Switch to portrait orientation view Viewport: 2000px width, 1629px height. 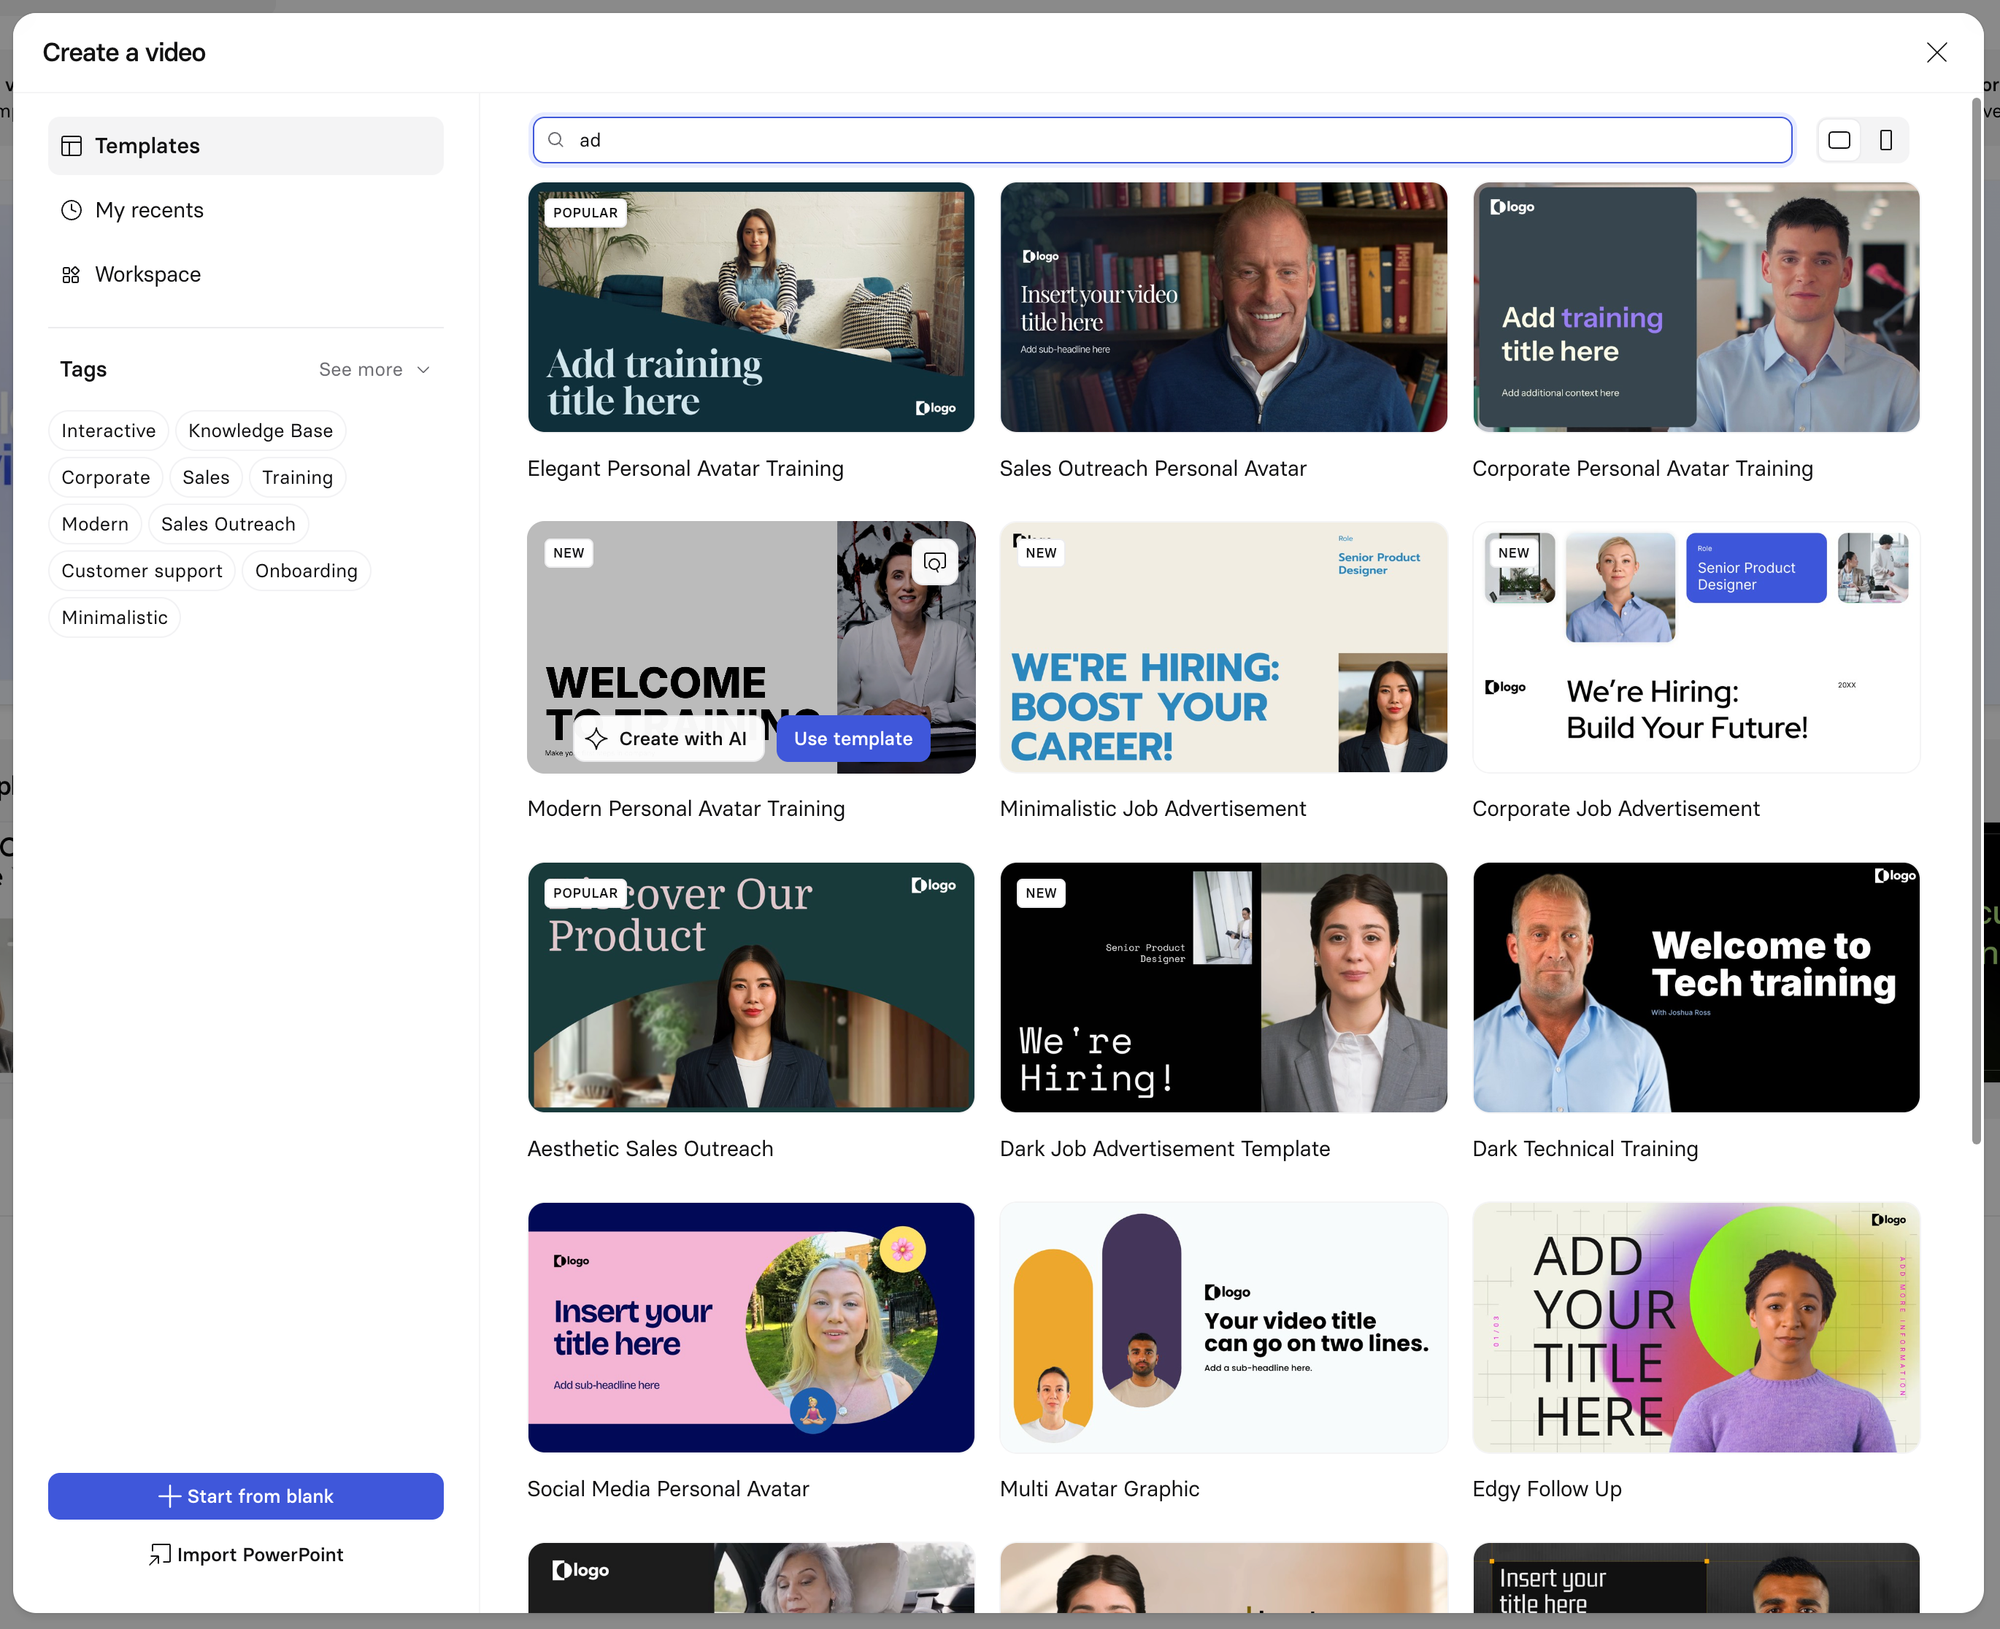[x=1885, y=140]
